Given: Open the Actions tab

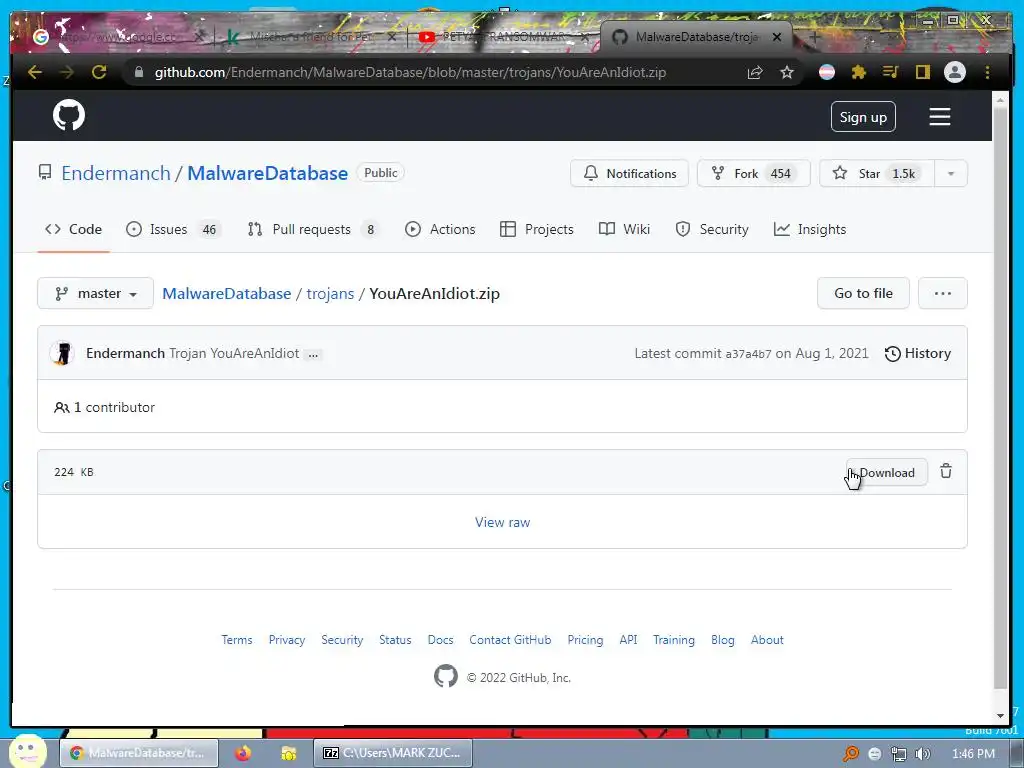Looking at the screenshot, I should point(440,229).
